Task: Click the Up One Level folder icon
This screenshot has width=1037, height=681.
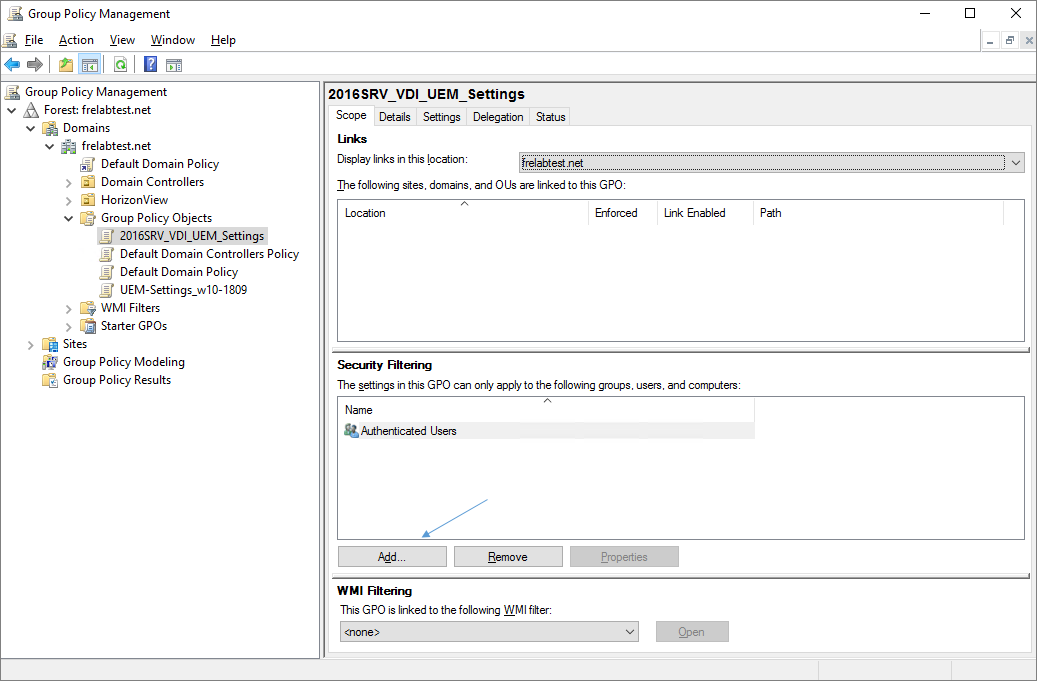Action: (66, 65)
